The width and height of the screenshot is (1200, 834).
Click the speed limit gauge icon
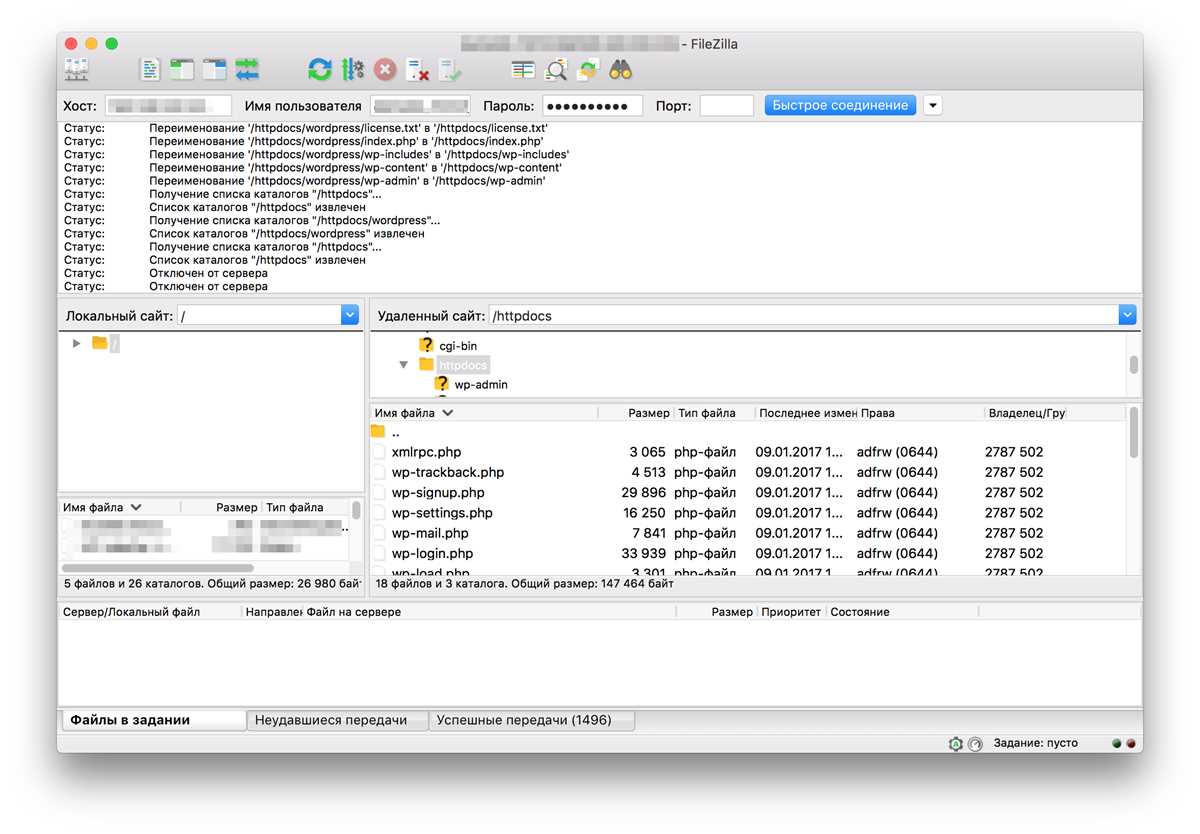click(975, 744)
